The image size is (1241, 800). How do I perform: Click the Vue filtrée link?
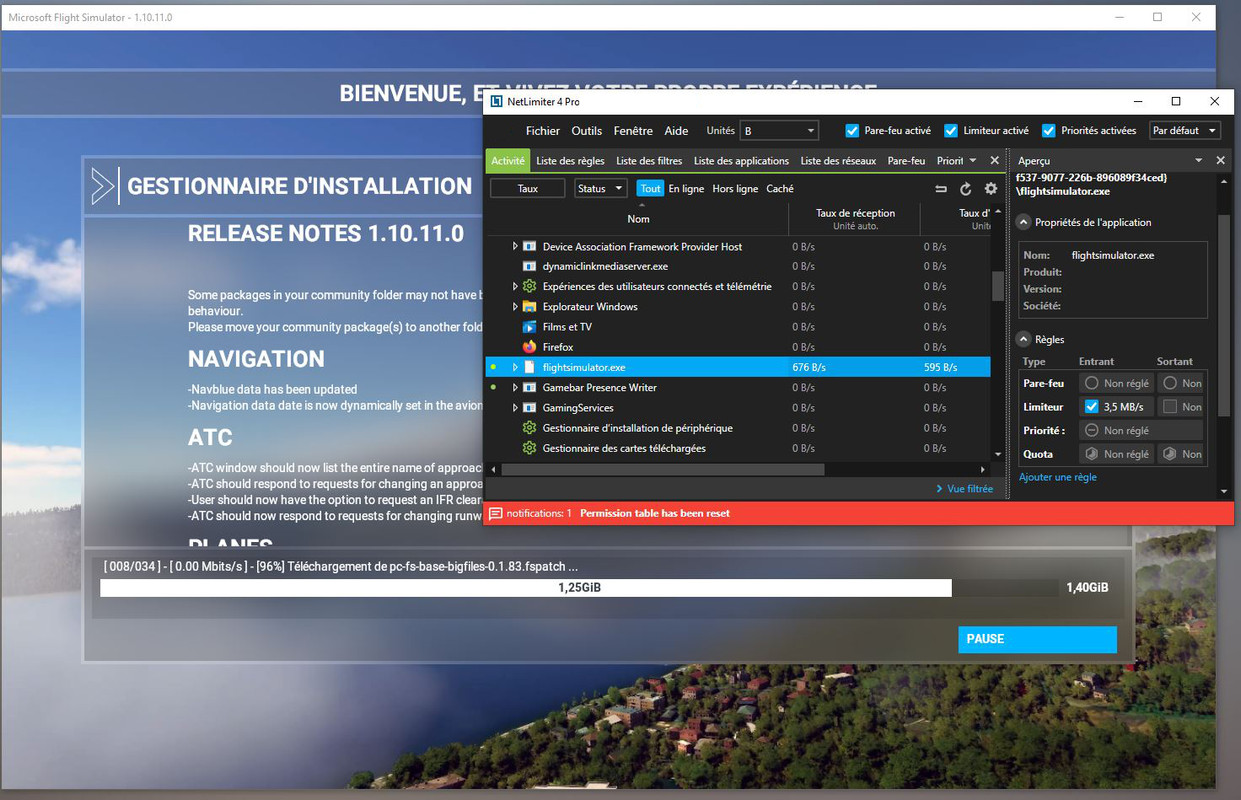964,489
